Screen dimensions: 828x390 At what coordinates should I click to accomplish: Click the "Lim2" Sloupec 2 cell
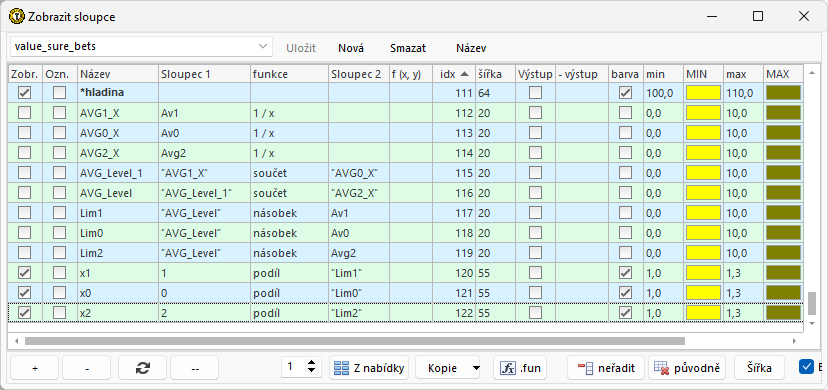coord(359,313)
